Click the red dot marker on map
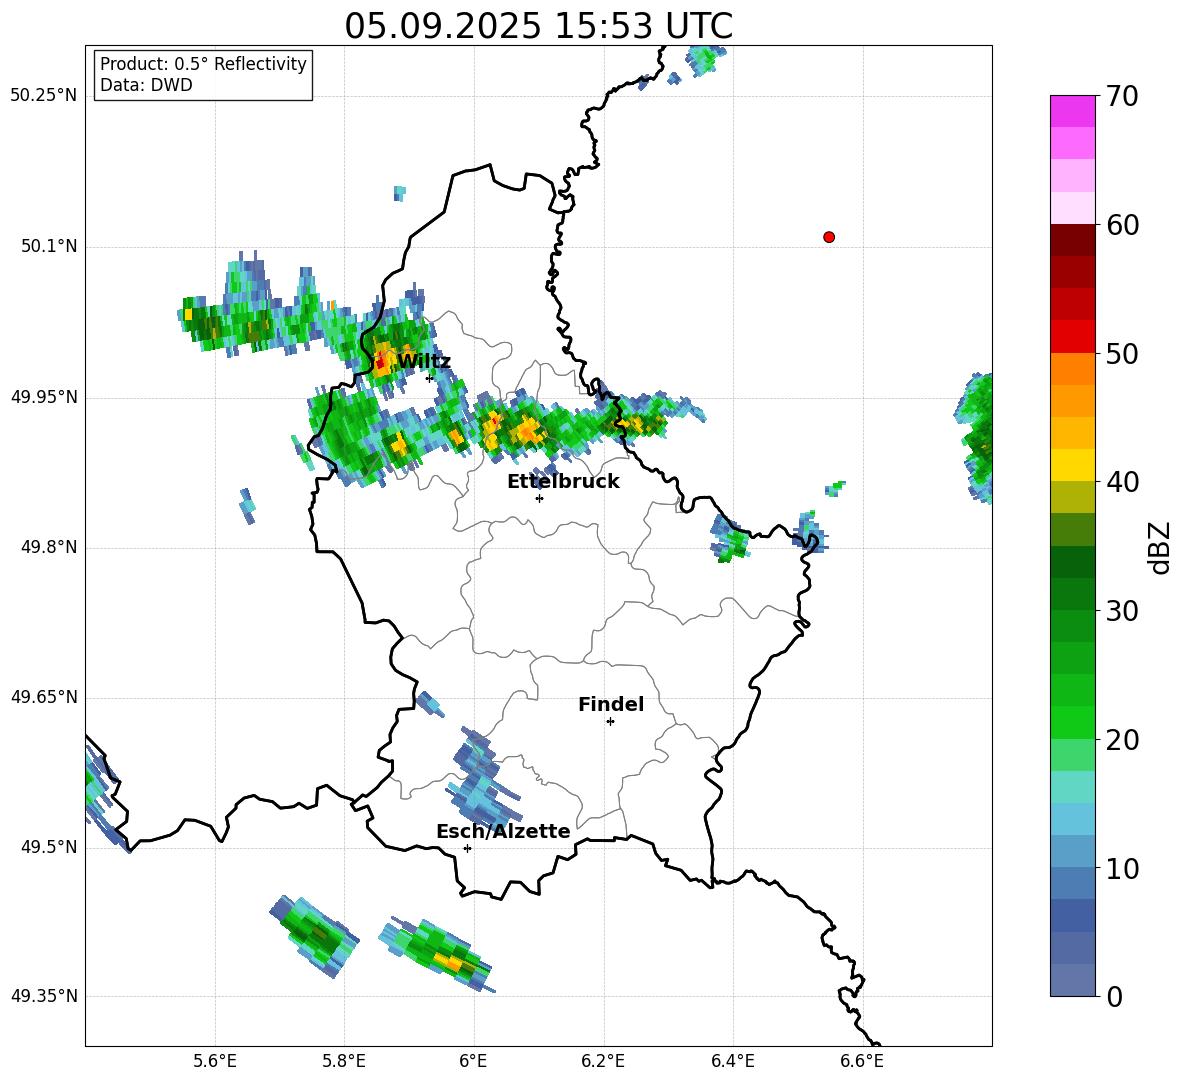This screenshot has width=1184, height=1081. pyautogui.click(x=829, y=237)
